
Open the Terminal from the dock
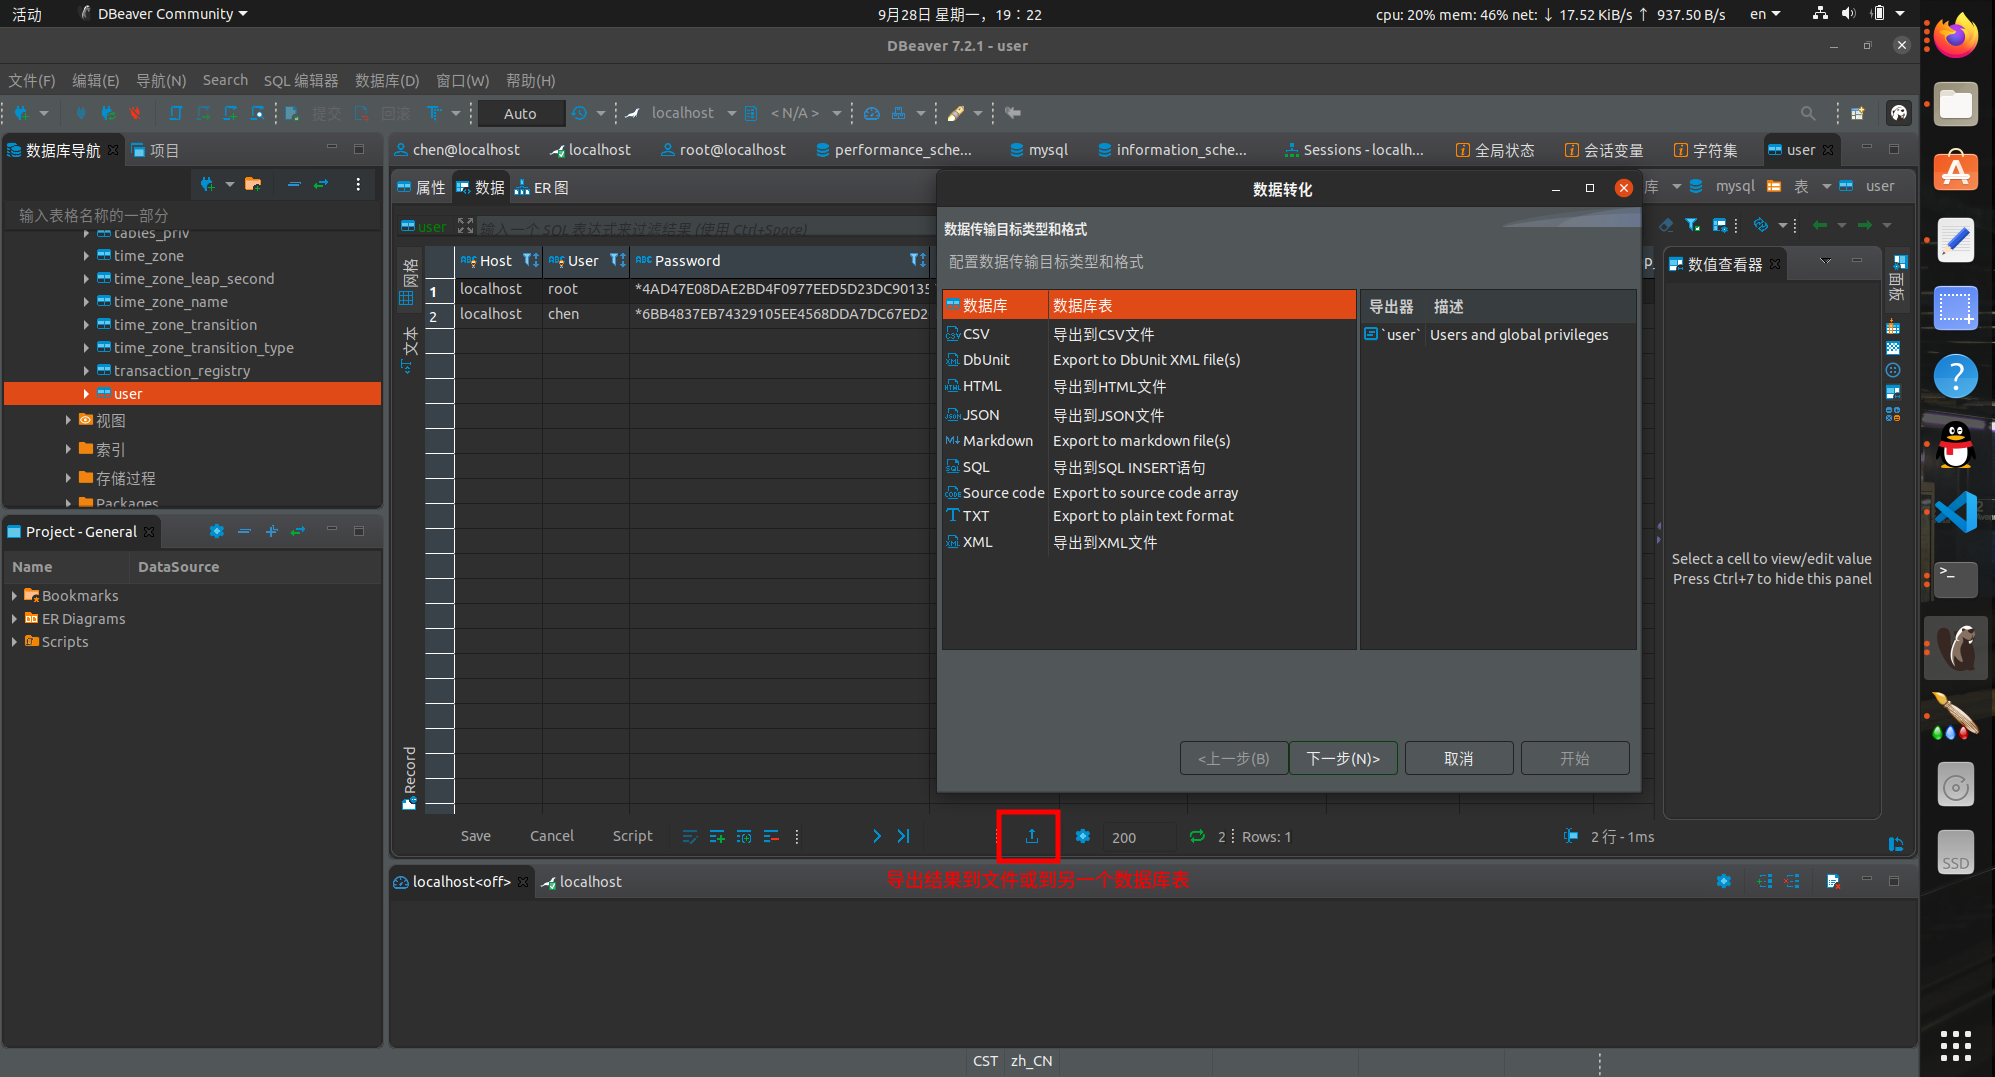(x=1956, y=579)
